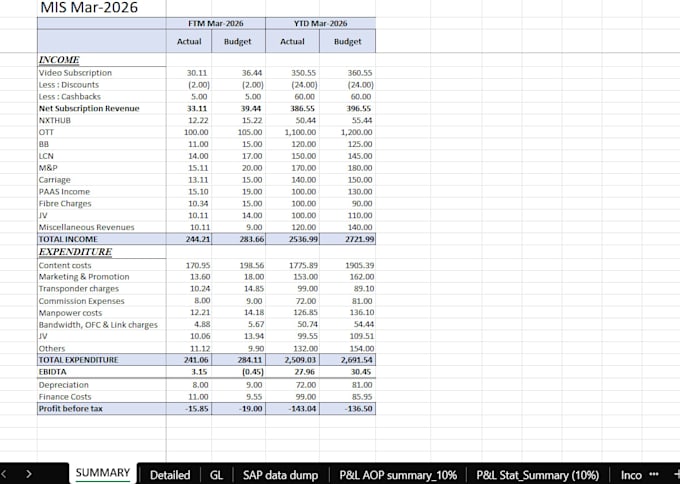Select Video Subscription YTD budget 360.55
Image resolution: width=680 pixels, height=484 pixels.
click(x=360, y=73)
